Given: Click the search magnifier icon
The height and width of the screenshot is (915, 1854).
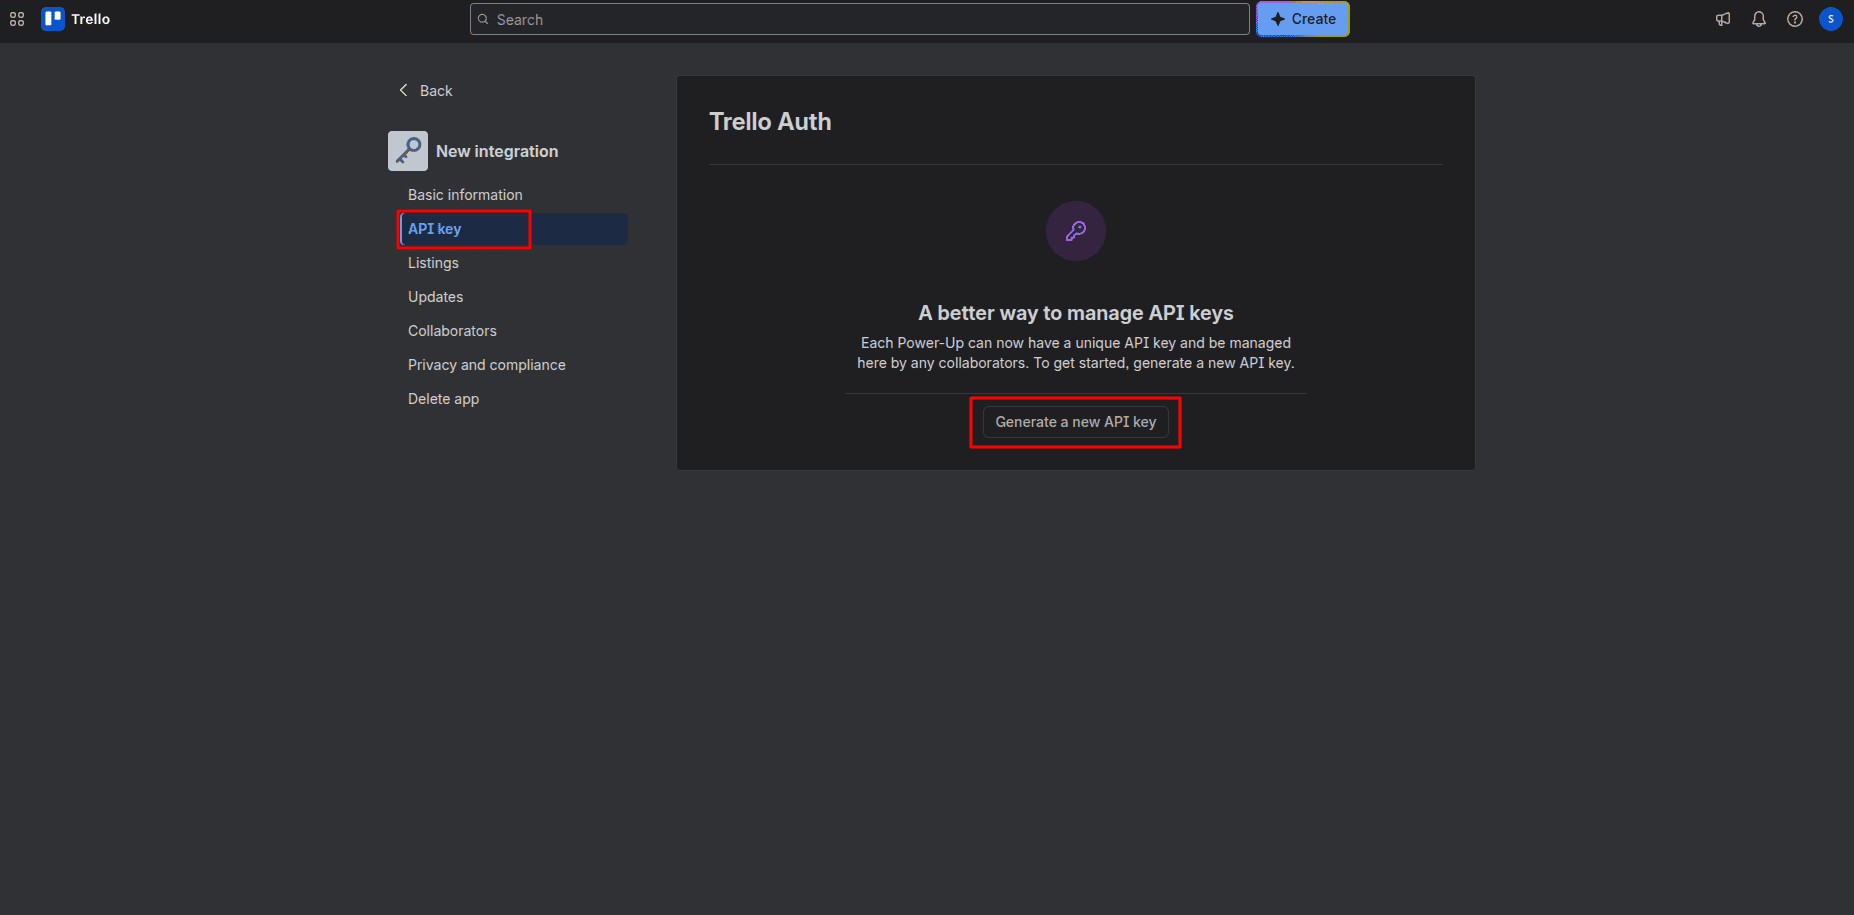Looking at the screenshot, I should click(483, 19).
